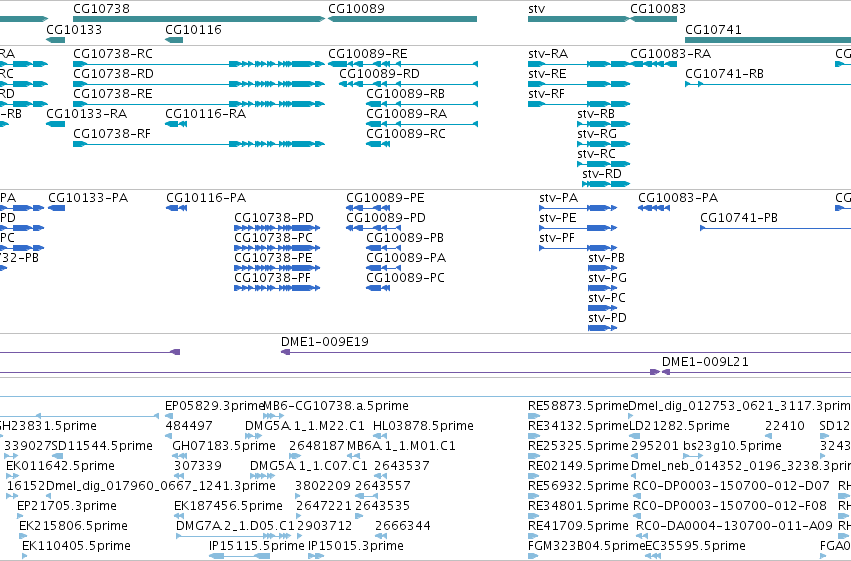Select protein CG10089-PC label
Viewport: 851px width, 561px height.
[x=405, y=277]
